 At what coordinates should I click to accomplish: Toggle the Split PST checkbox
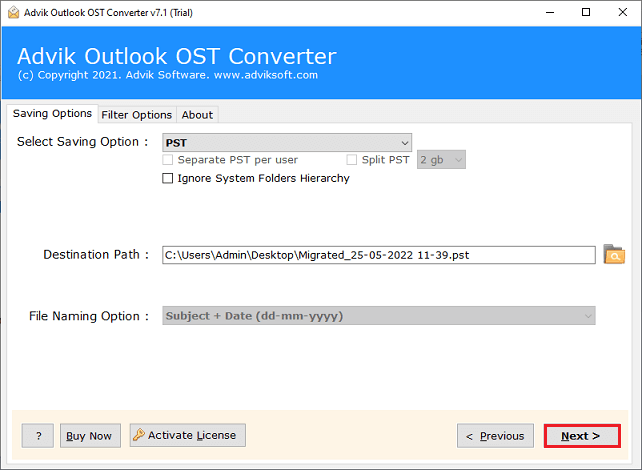pyautogui.click(x=352, y=160)
